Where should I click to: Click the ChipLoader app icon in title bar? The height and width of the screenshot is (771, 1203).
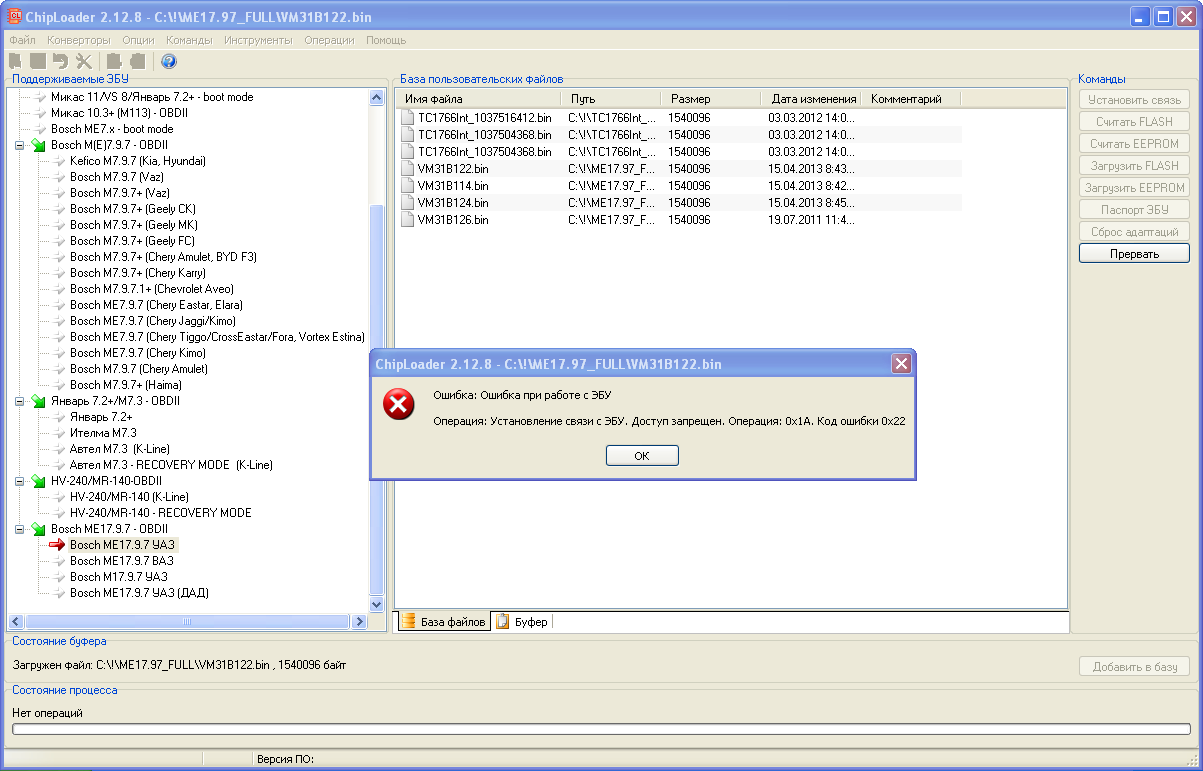(x=15, y=16)
